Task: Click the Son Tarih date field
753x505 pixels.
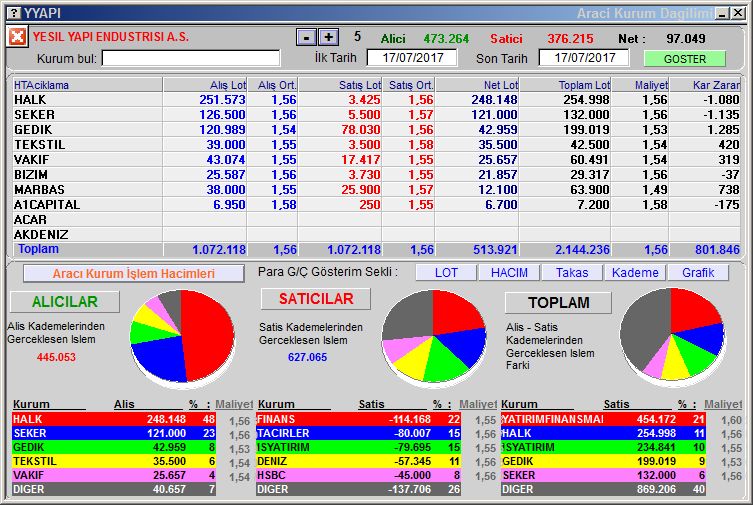Action: [584, 58]
